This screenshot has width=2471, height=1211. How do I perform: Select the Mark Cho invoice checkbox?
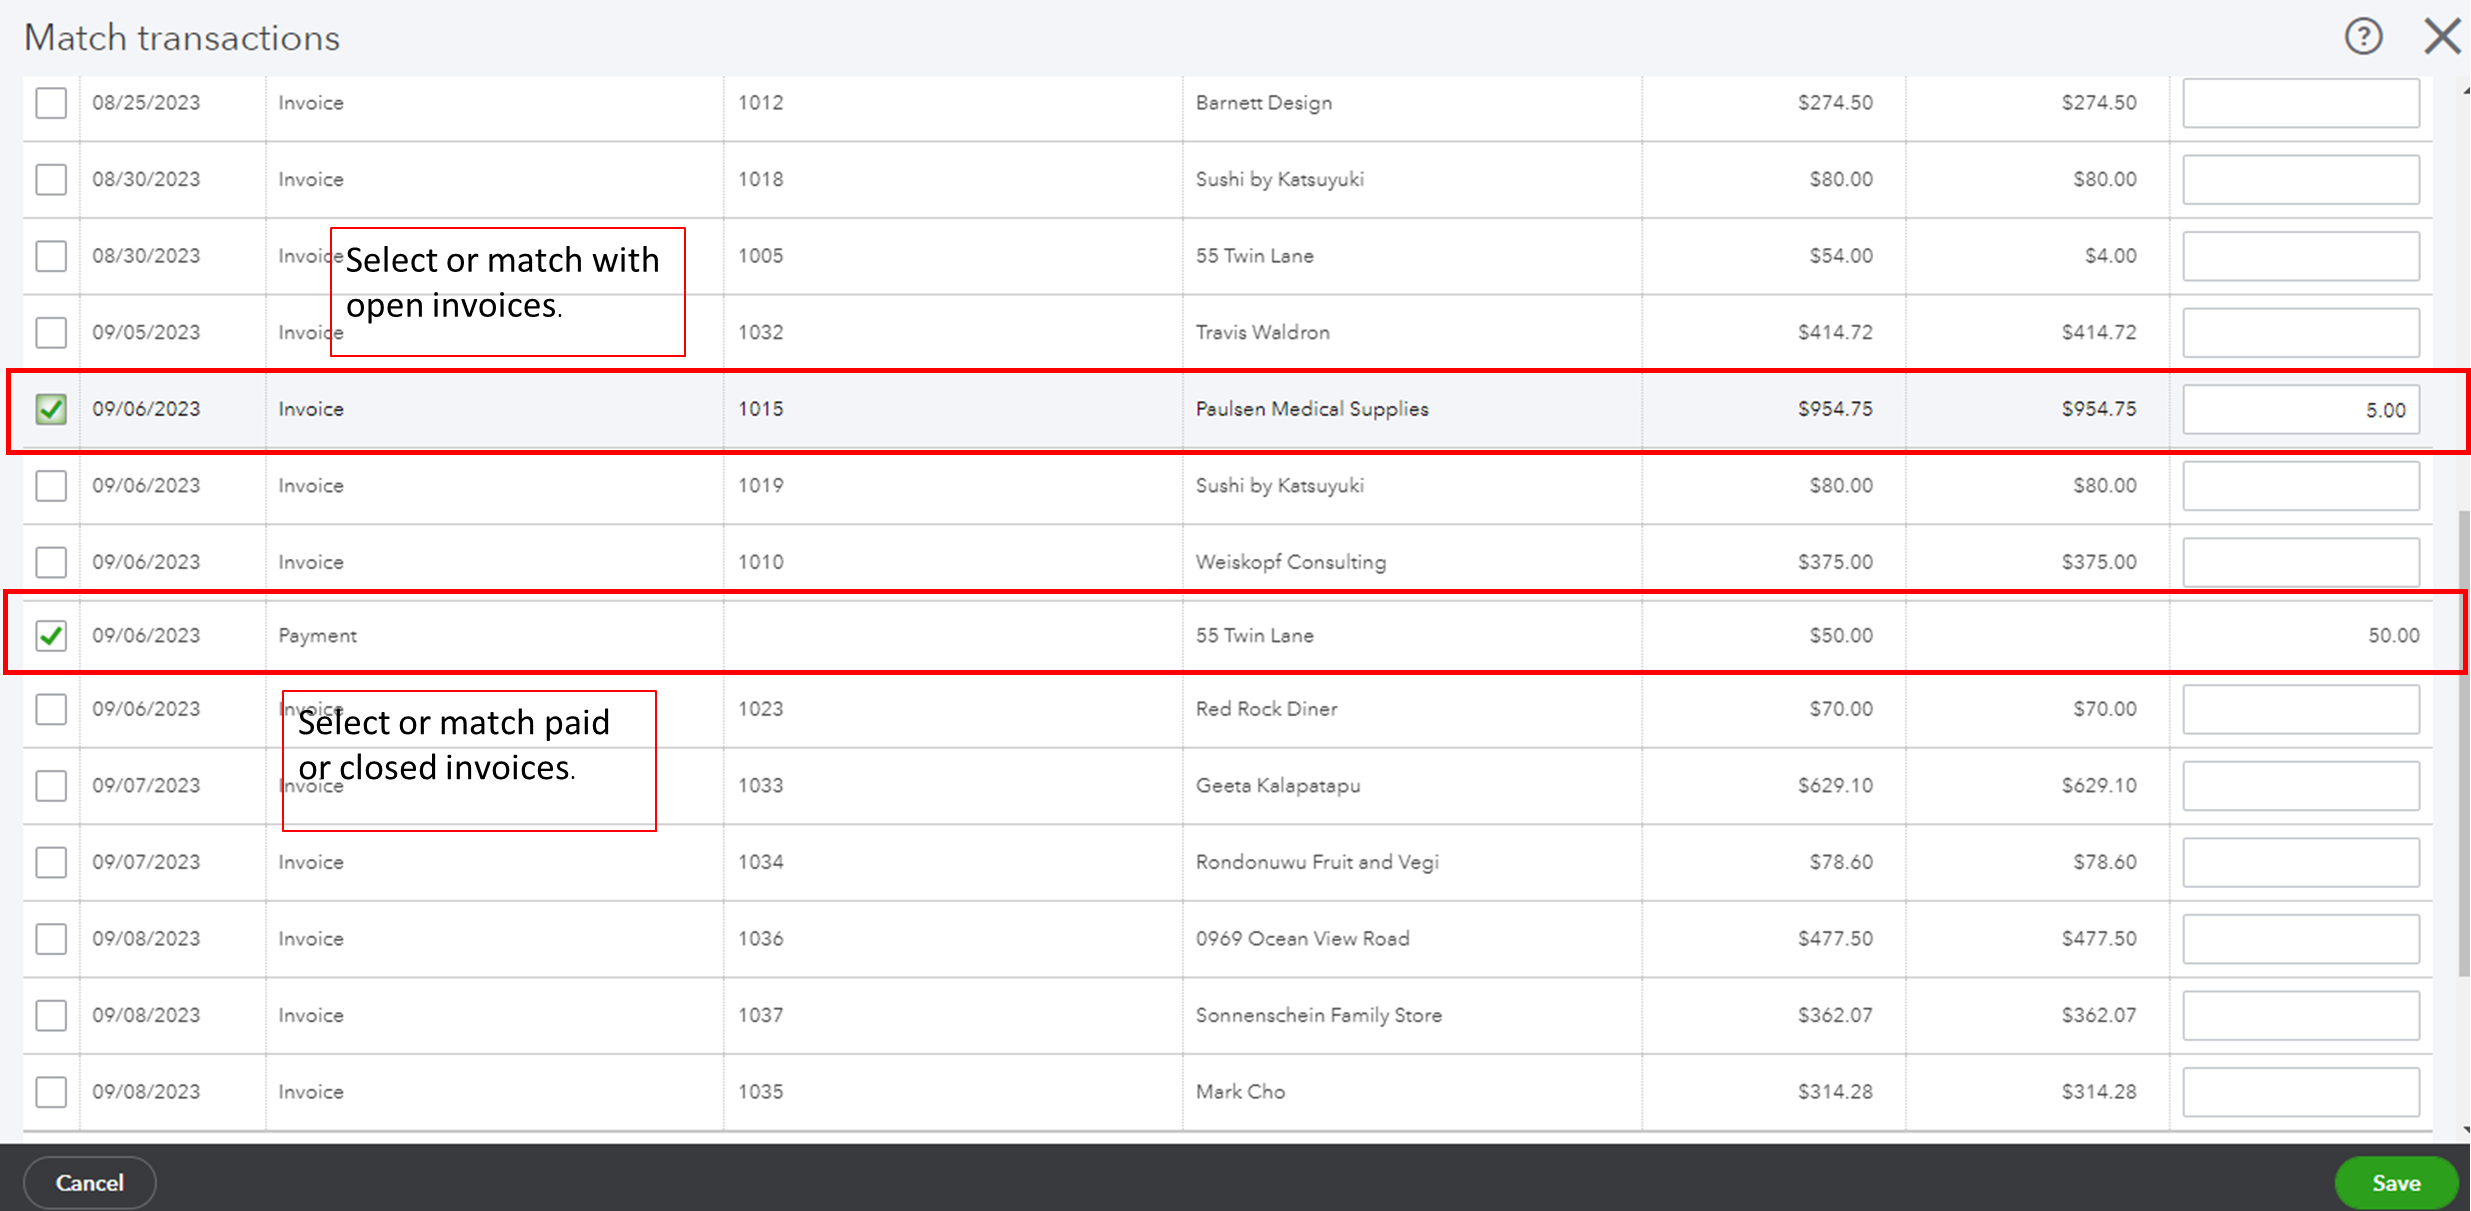pyautogui.click(x=51, y=1091)
